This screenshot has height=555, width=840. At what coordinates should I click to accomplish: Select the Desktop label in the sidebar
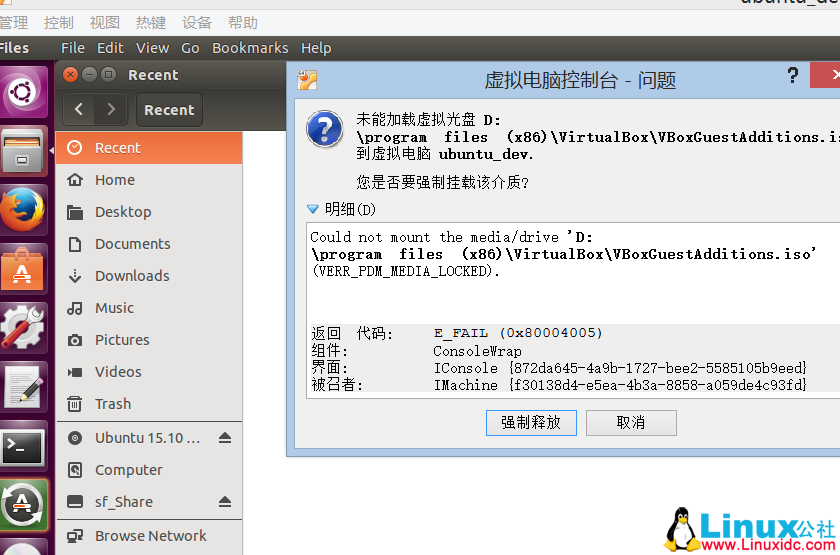pos(123,212)
